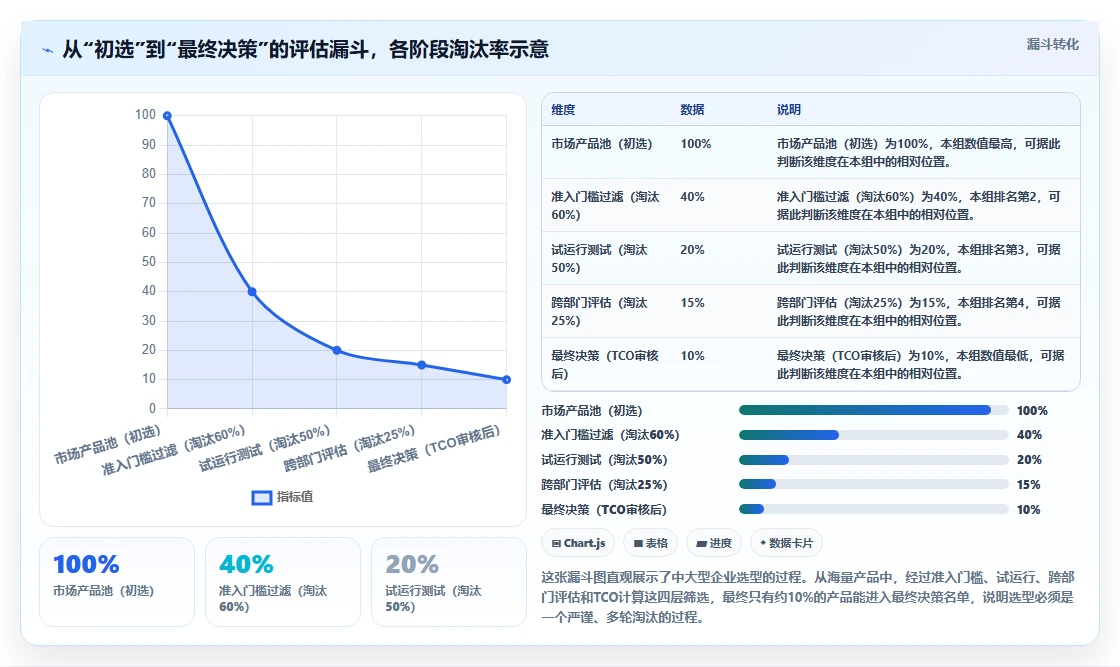Click description mentioning 本组数值最高
This screenshot has height=667, width=1120.
click(x=919, y=153)
